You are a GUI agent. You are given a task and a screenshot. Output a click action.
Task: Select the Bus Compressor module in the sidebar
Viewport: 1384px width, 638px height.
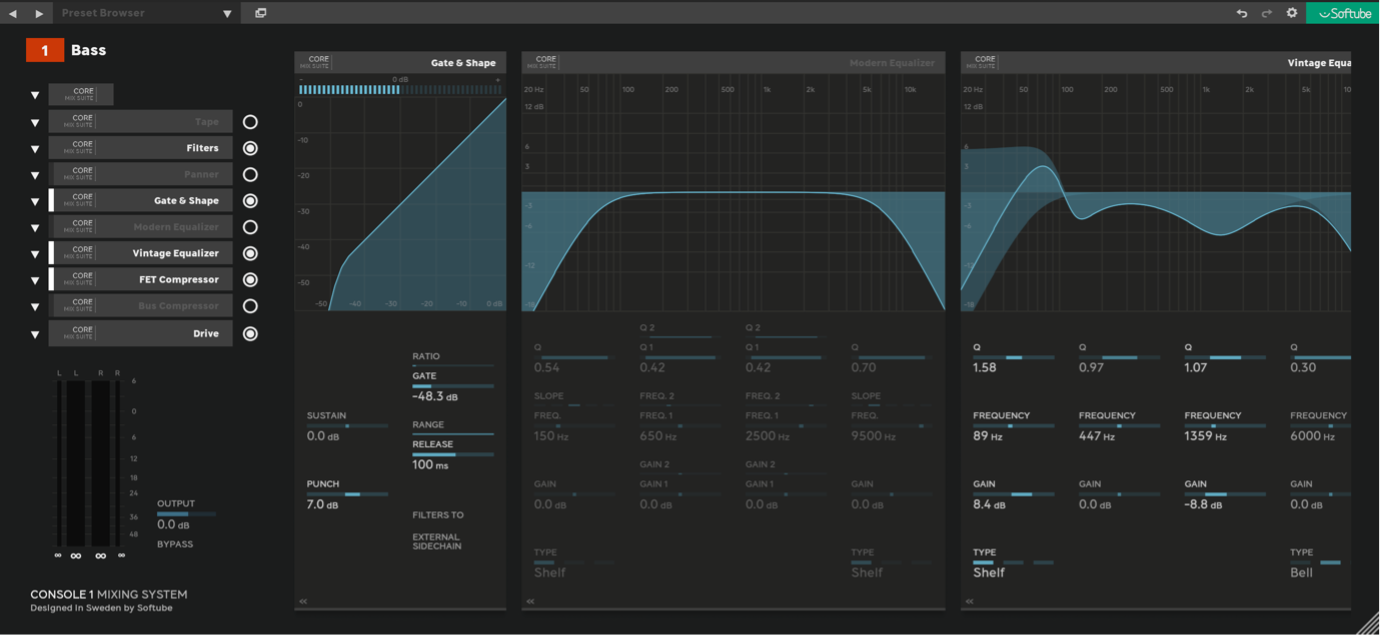pyautogui.click(x=180, y=304)
